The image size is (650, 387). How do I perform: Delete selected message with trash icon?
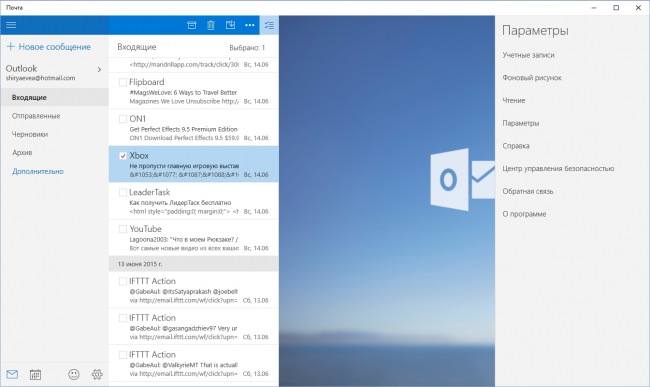(211, 25)
